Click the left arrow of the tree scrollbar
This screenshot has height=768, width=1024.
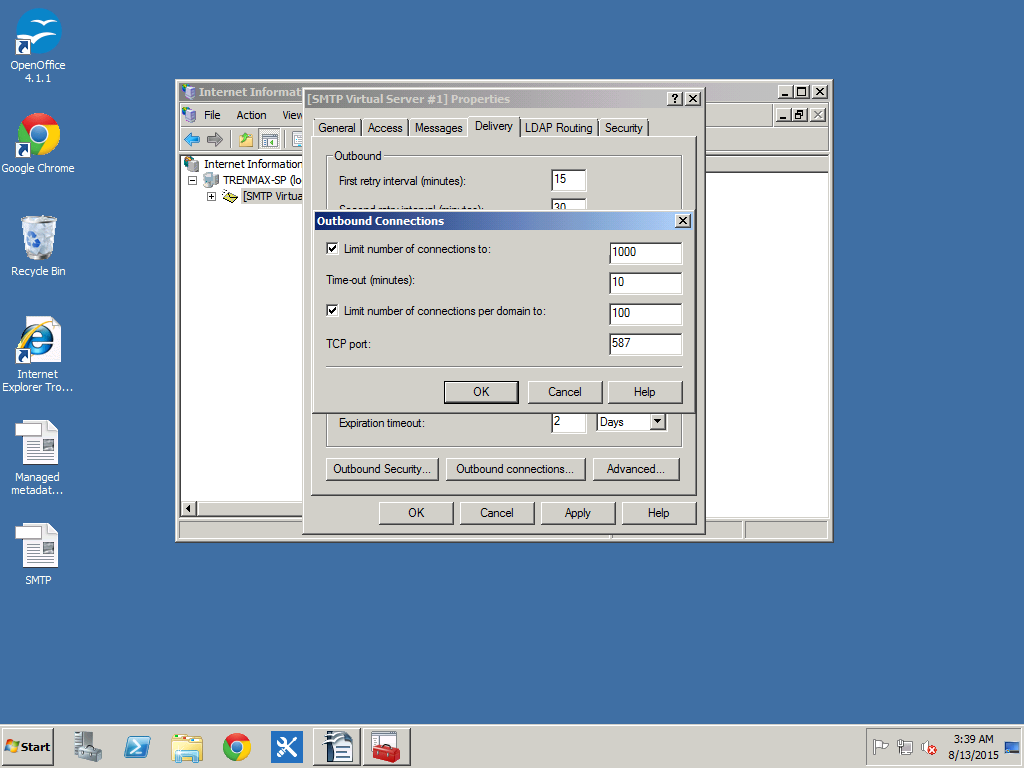click(189, 509)
